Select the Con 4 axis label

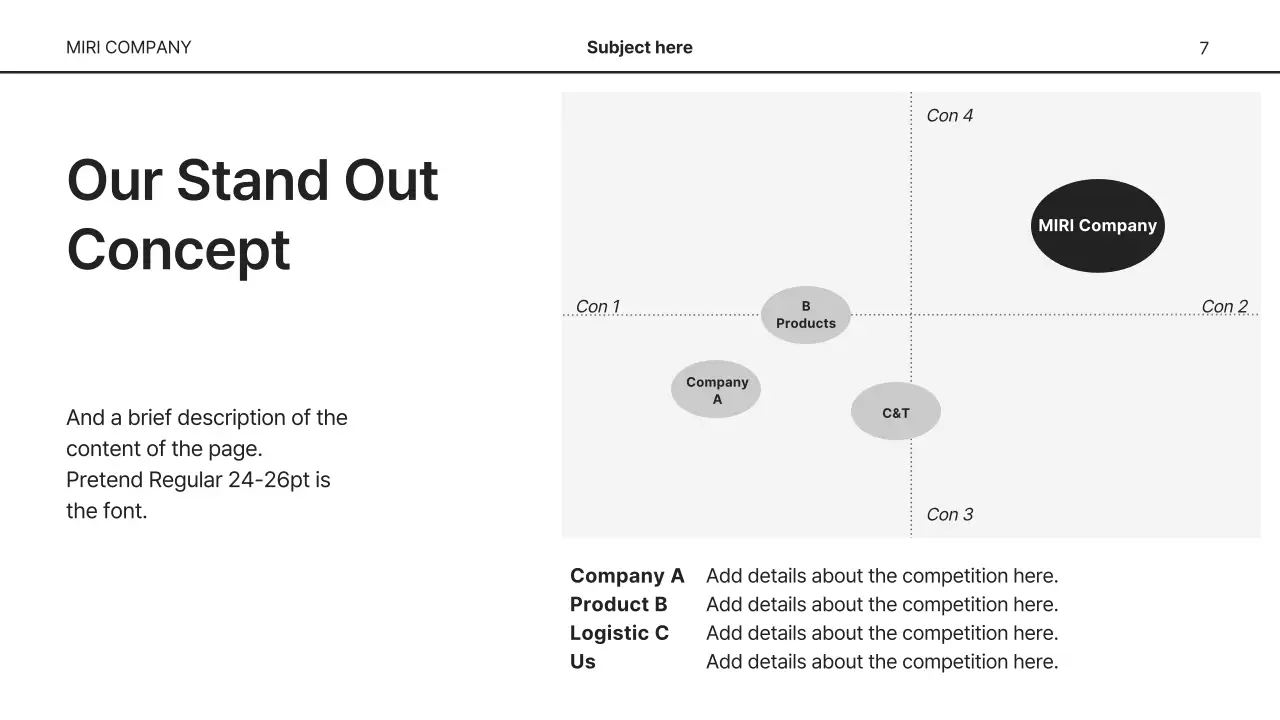tap(949, 116)
